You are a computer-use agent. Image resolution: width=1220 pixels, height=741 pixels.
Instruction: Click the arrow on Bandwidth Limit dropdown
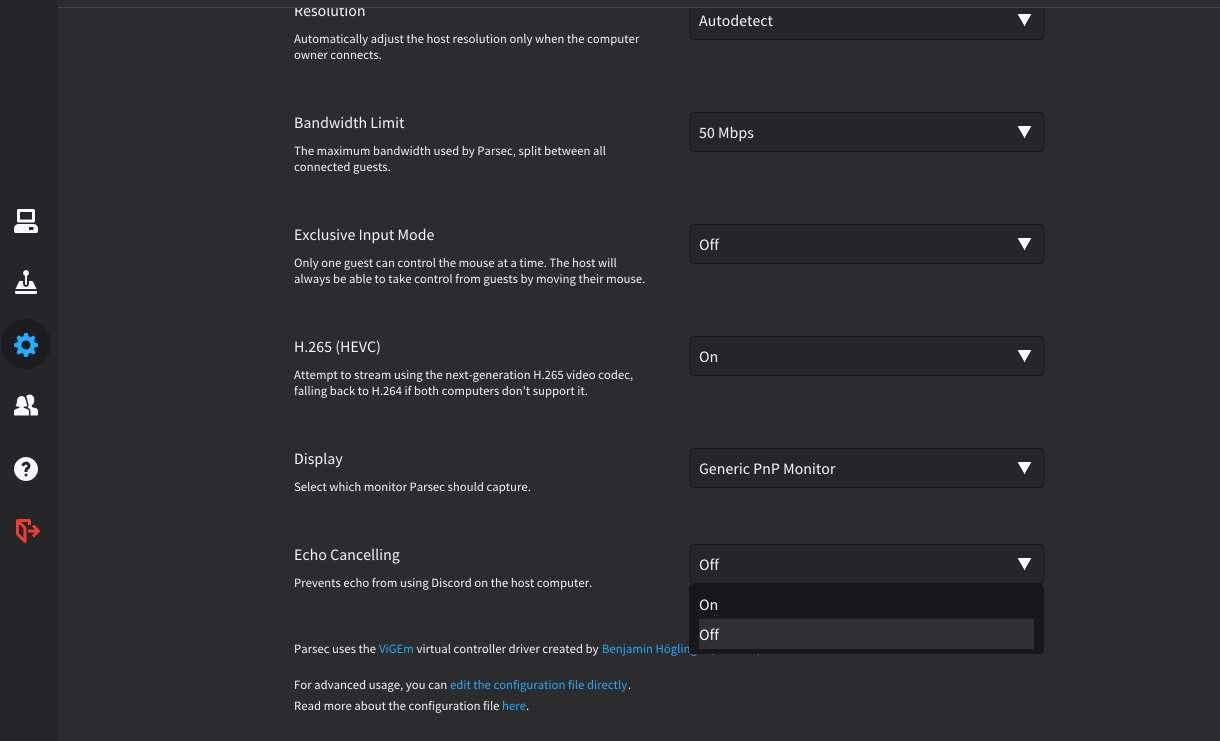[x=1023, y=133]
